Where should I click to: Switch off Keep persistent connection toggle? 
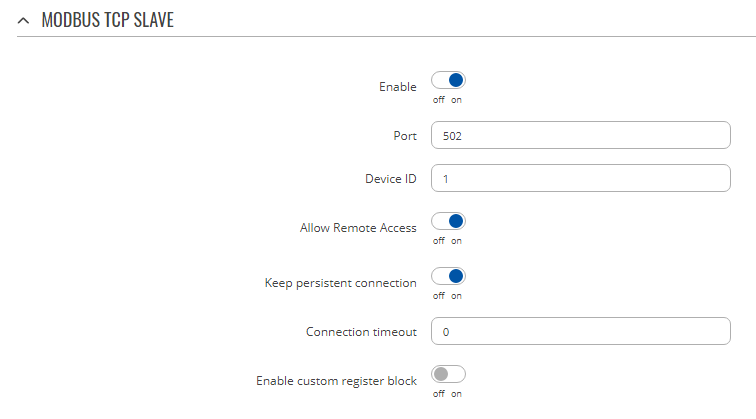(x=448, y=277)
